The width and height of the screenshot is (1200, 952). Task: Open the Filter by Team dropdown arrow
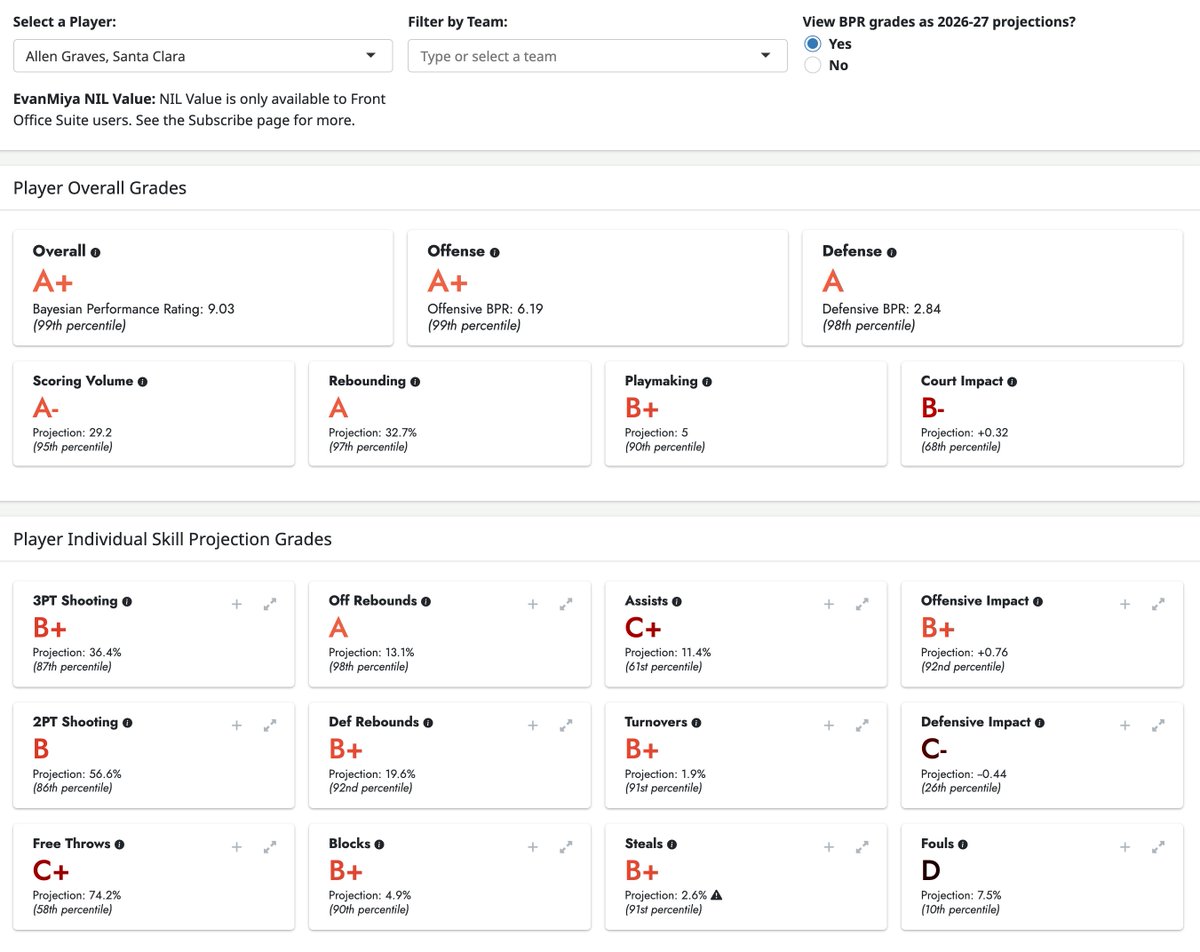click(x=767, y=56)
